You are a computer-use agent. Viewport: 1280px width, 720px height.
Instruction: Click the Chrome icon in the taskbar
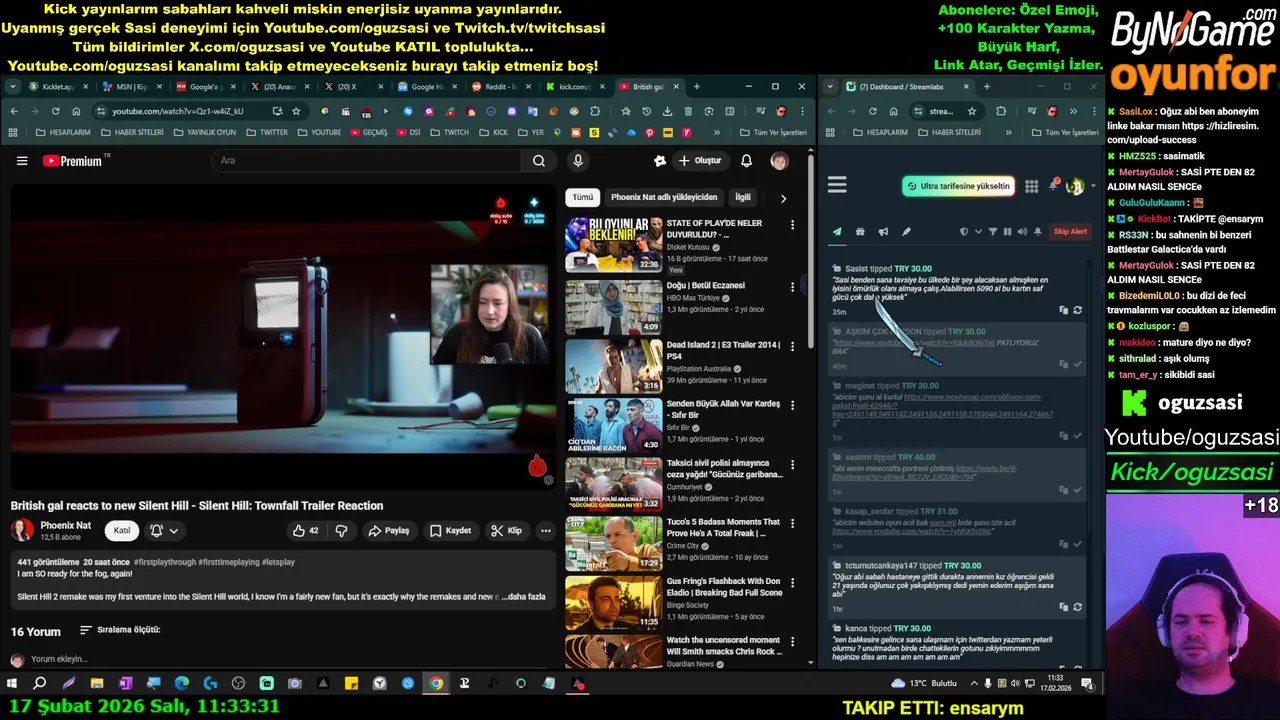coord(436,684)
